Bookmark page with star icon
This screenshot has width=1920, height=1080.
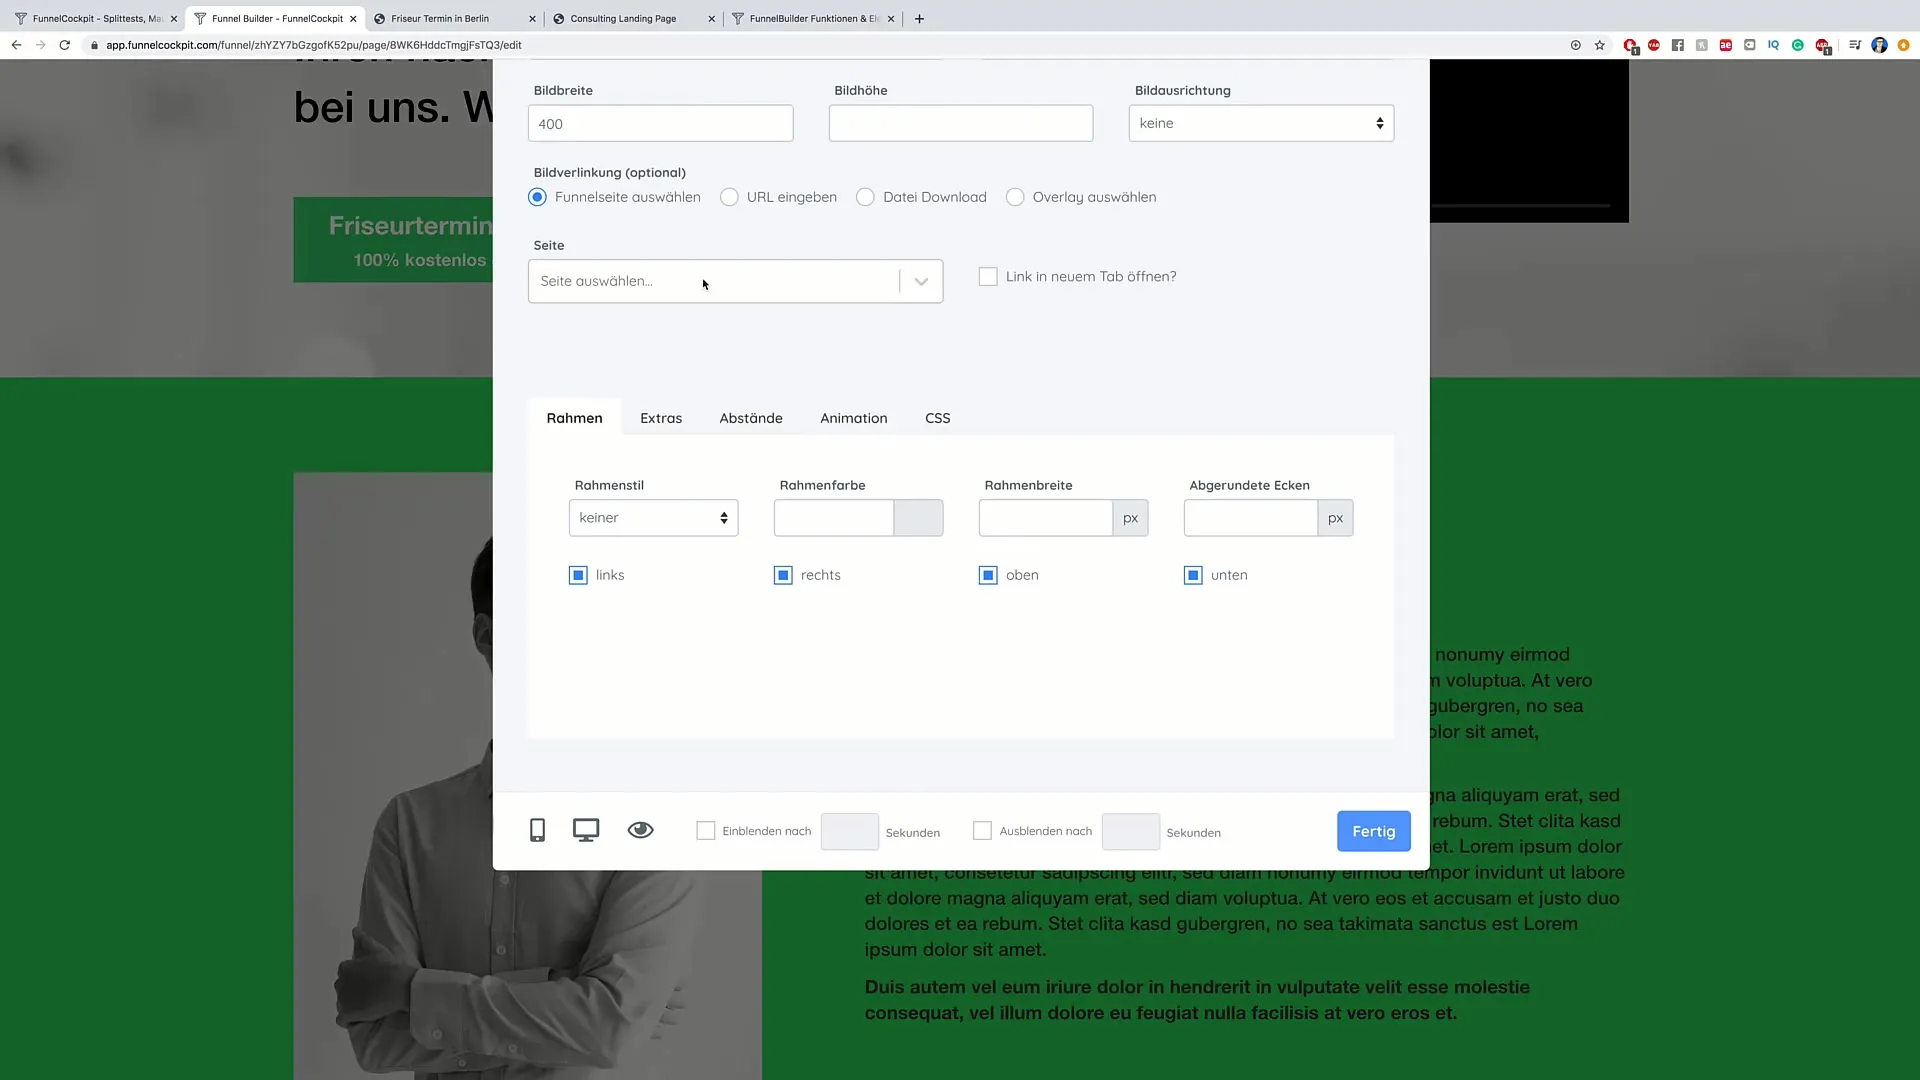point(1600,45)
